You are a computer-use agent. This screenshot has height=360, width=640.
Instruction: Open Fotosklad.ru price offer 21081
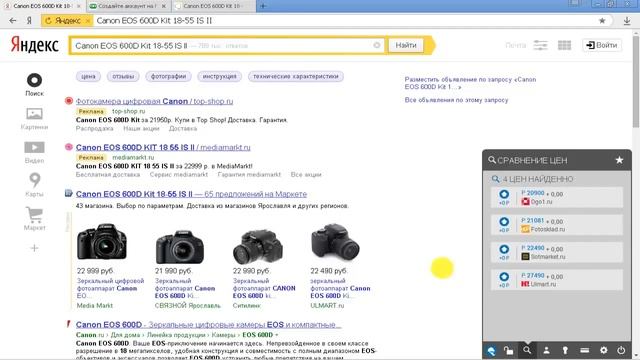[557, 225]
